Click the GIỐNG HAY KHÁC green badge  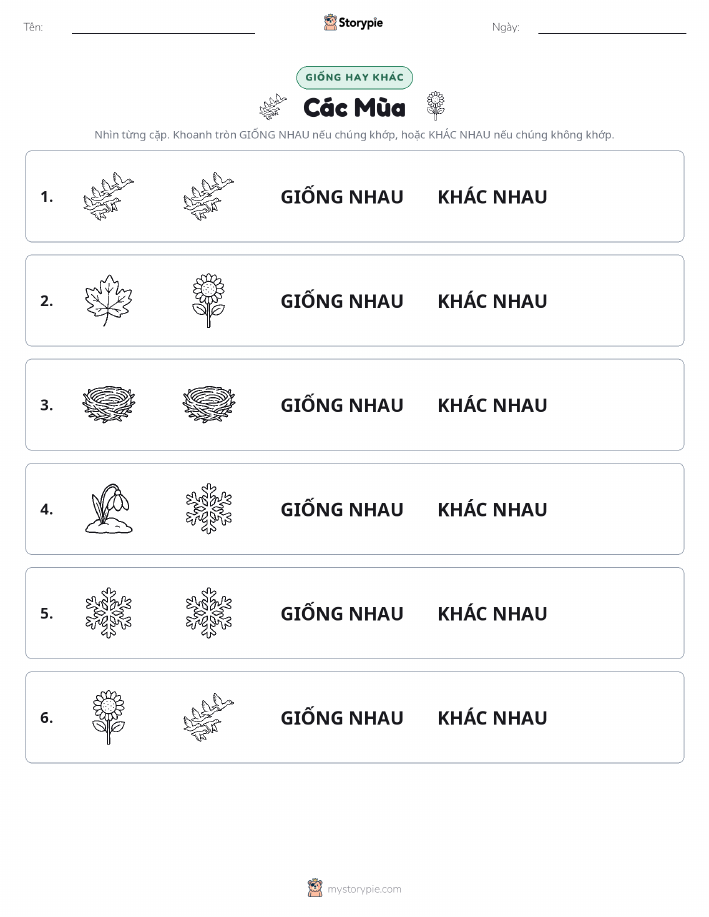click(354, 77)
